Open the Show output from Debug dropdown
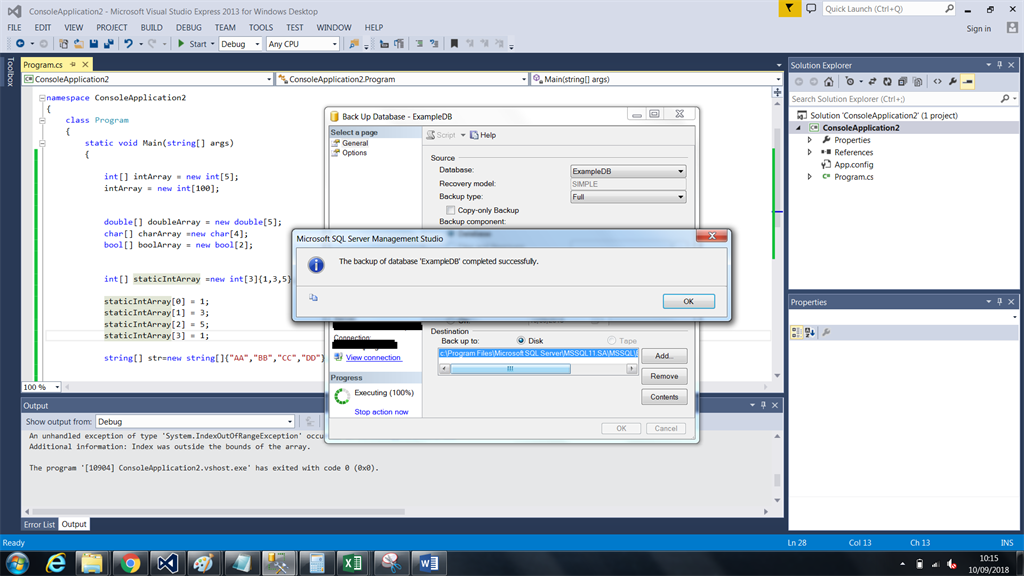 pyautogui.click(x=195, y=422)
